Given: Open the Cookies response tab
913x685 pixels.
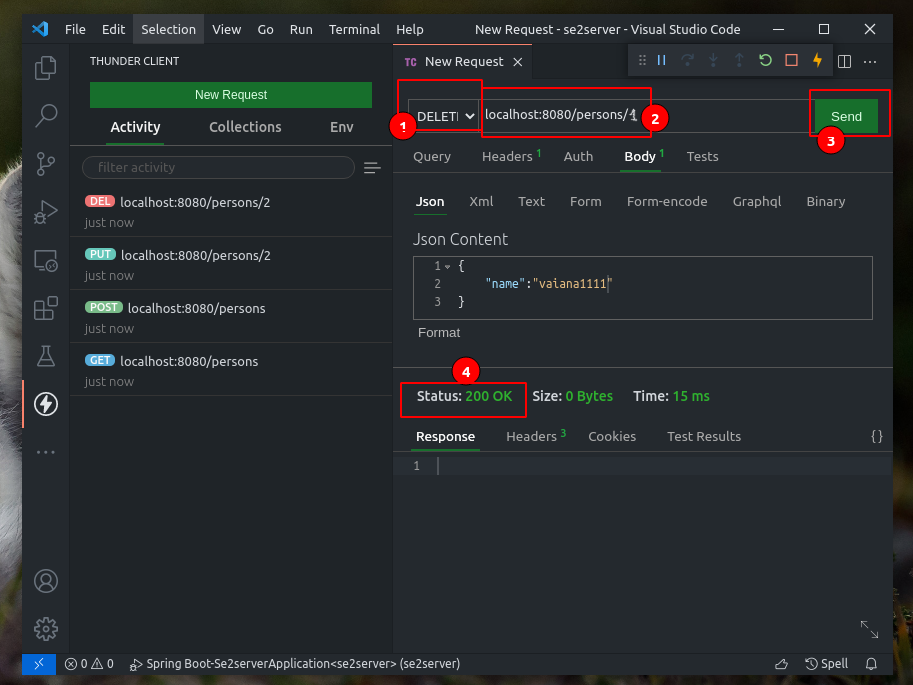Looking at the screenshot, I should [611, 436].
